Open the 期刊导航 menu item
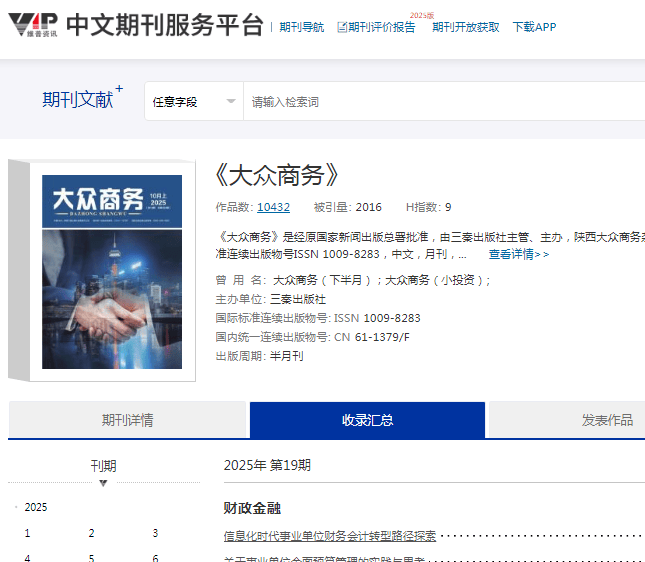 click(301, 27)
